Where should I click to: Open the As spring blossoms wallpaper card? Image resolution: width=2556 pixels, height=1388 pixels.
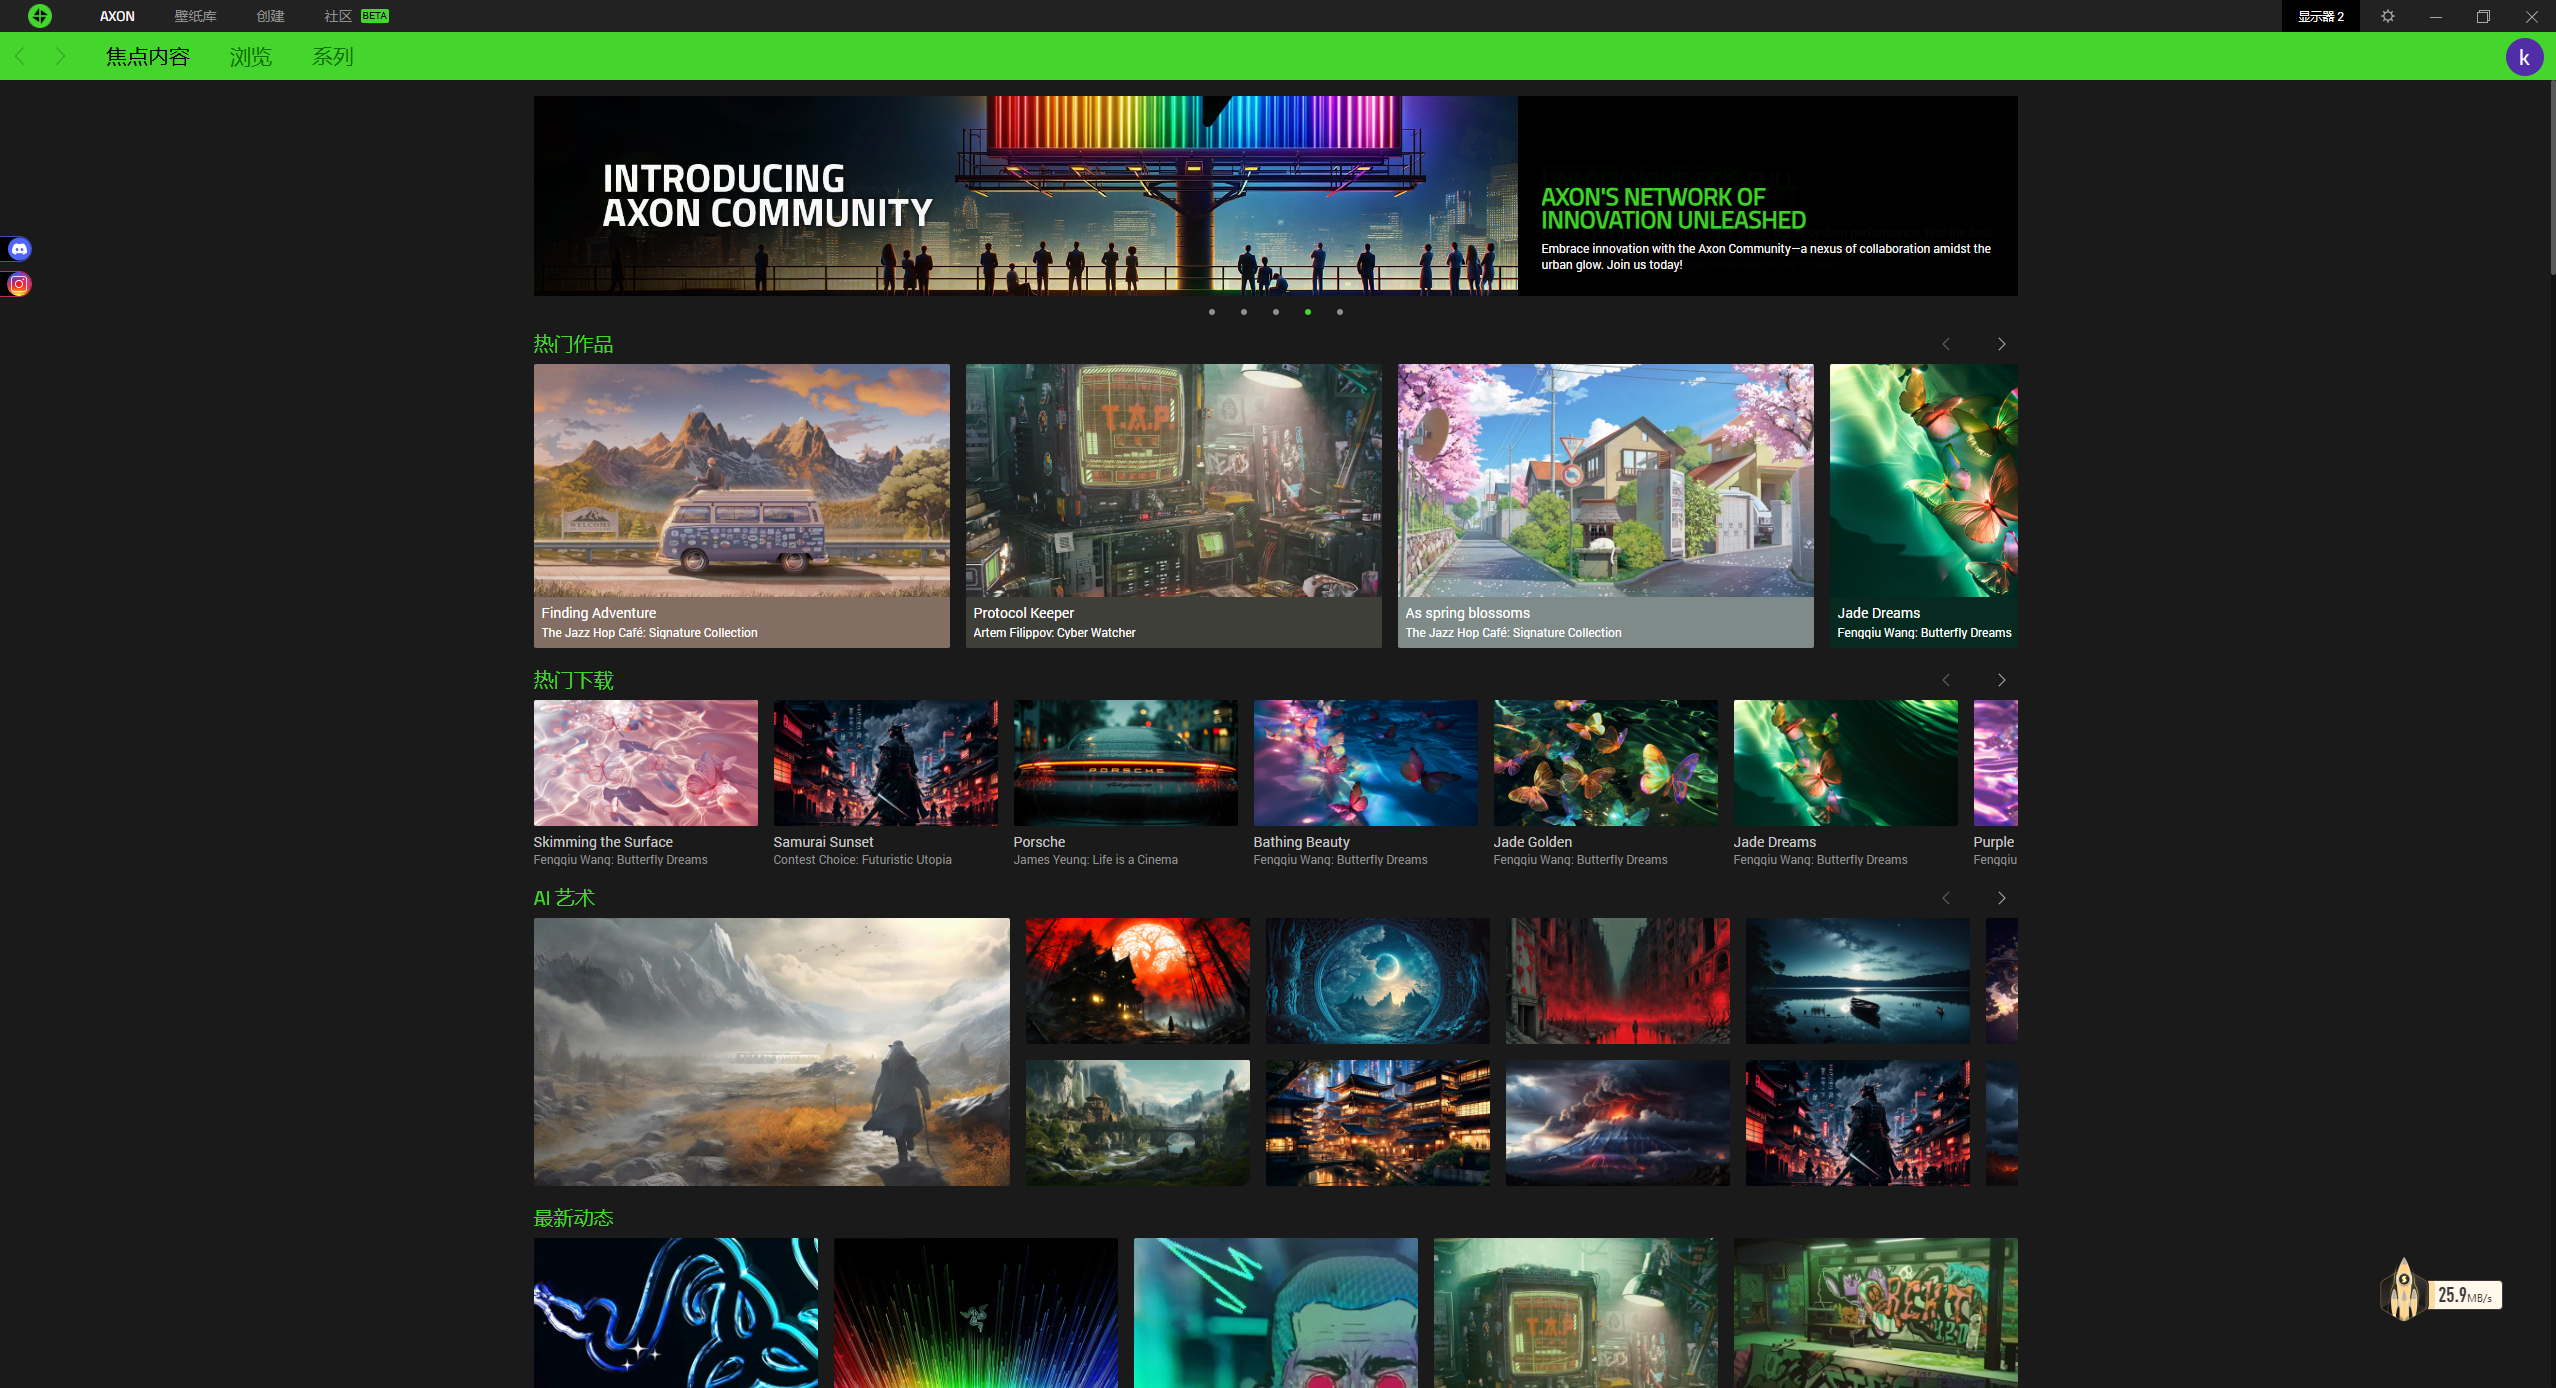click(1606, 506)
